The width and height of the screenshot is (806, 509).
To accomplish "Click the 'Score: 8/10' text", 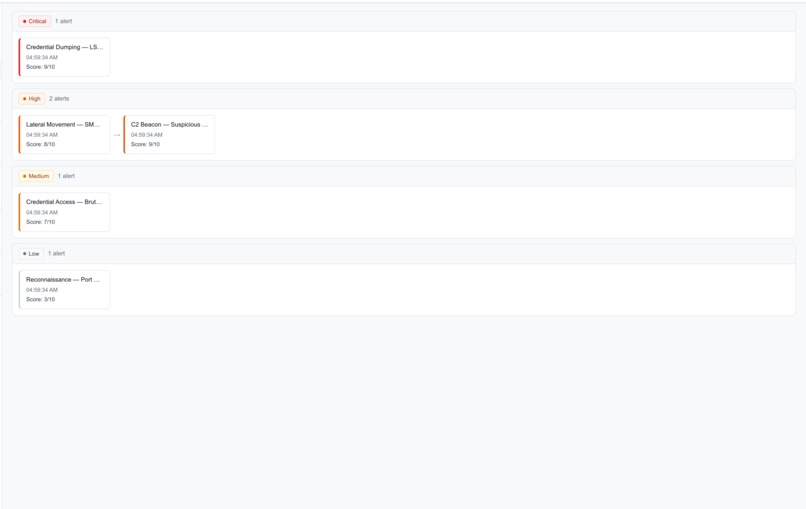I will [x=41, y=144].
